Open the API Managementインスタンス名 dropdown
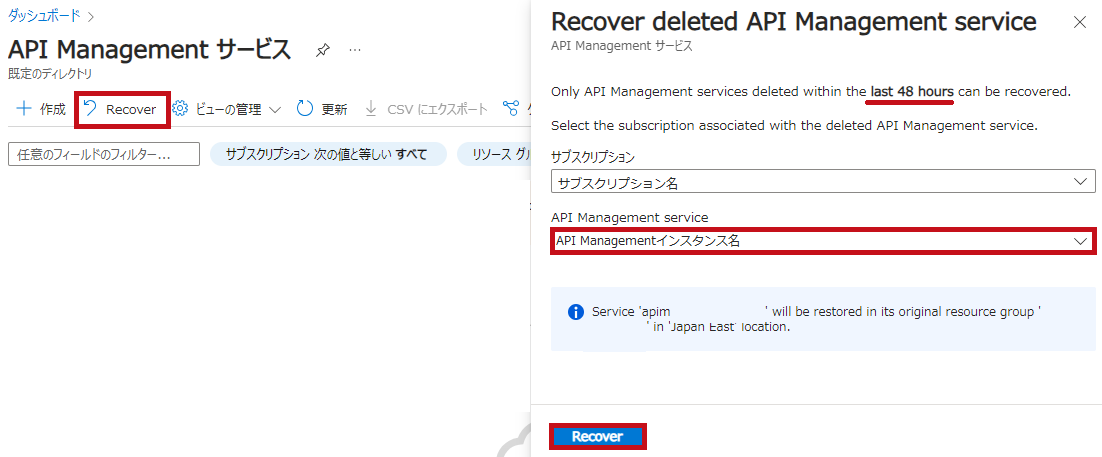Image resolution: width=1102 pixels, height=457 pixels. tap(823, 240)
